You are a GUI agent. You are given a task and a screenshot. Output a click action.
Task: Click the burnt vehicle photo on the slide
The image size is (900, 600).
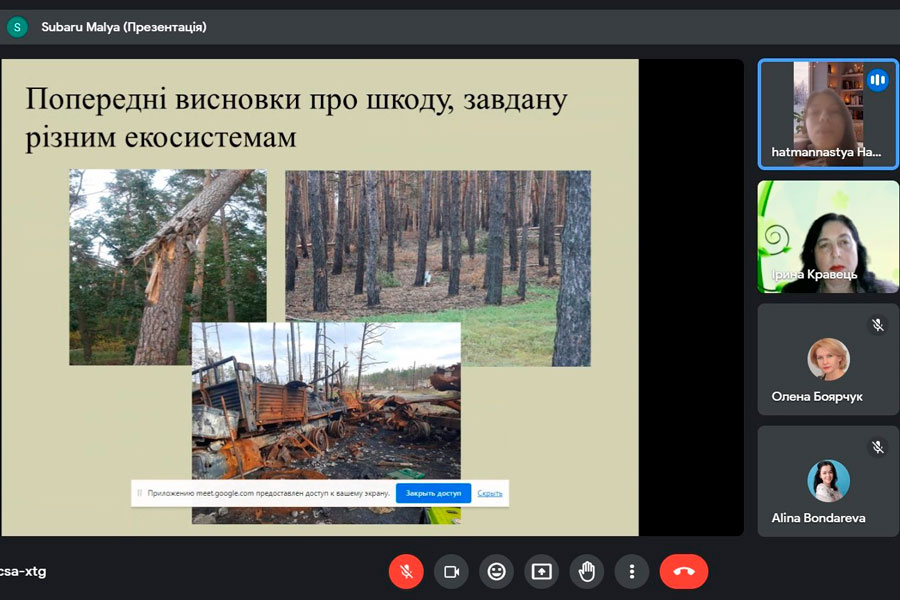click(326, 400)
